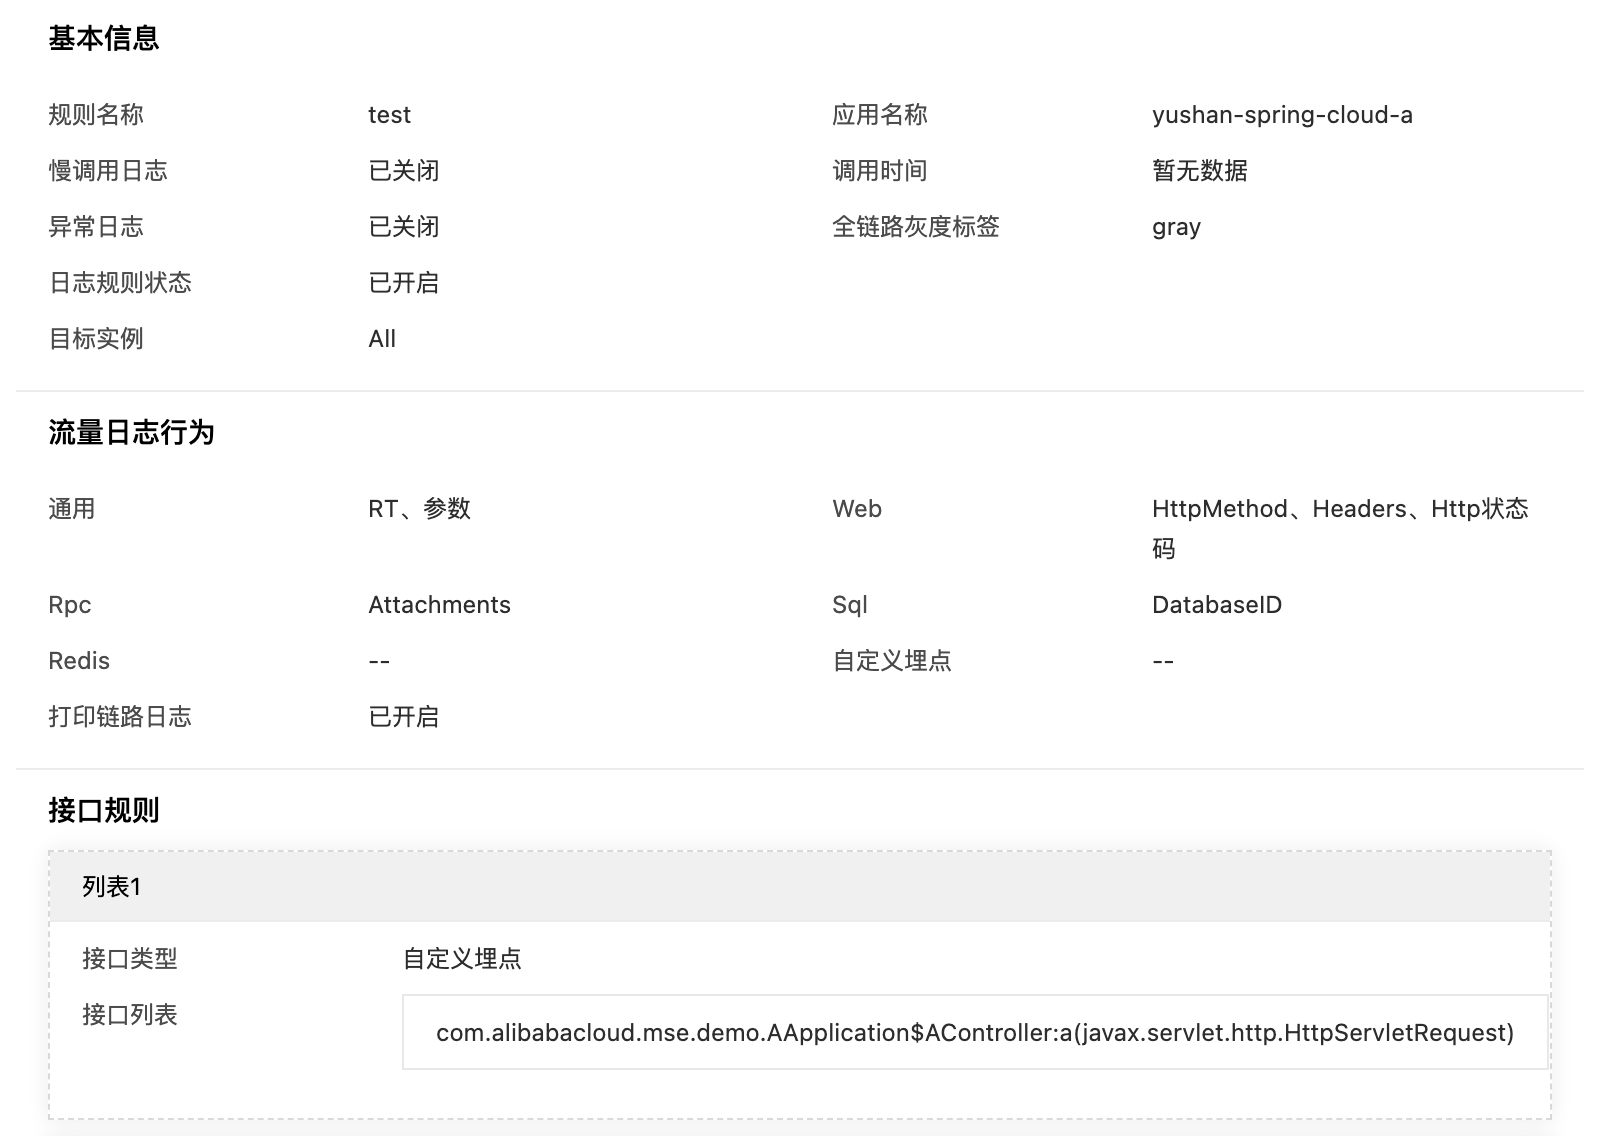
Task: Click the 流量日志行为 section heading
Action: tap(132, 432)
